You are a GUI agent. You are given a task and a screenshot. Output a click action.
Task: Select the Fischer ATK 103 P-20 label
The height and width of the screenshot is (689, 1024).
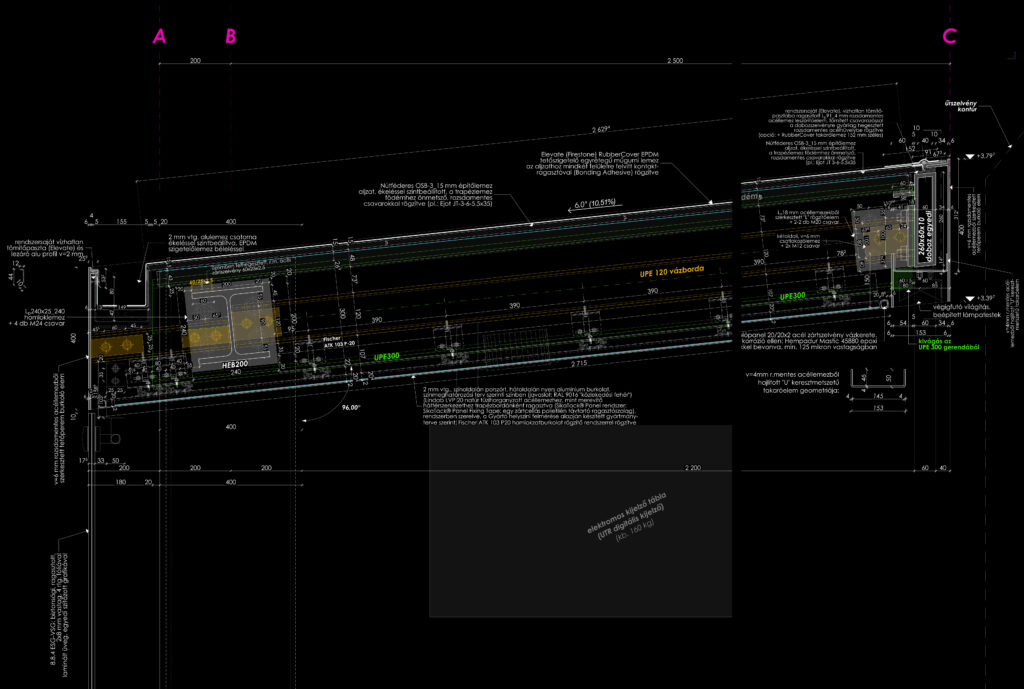[x=339, y=341]
